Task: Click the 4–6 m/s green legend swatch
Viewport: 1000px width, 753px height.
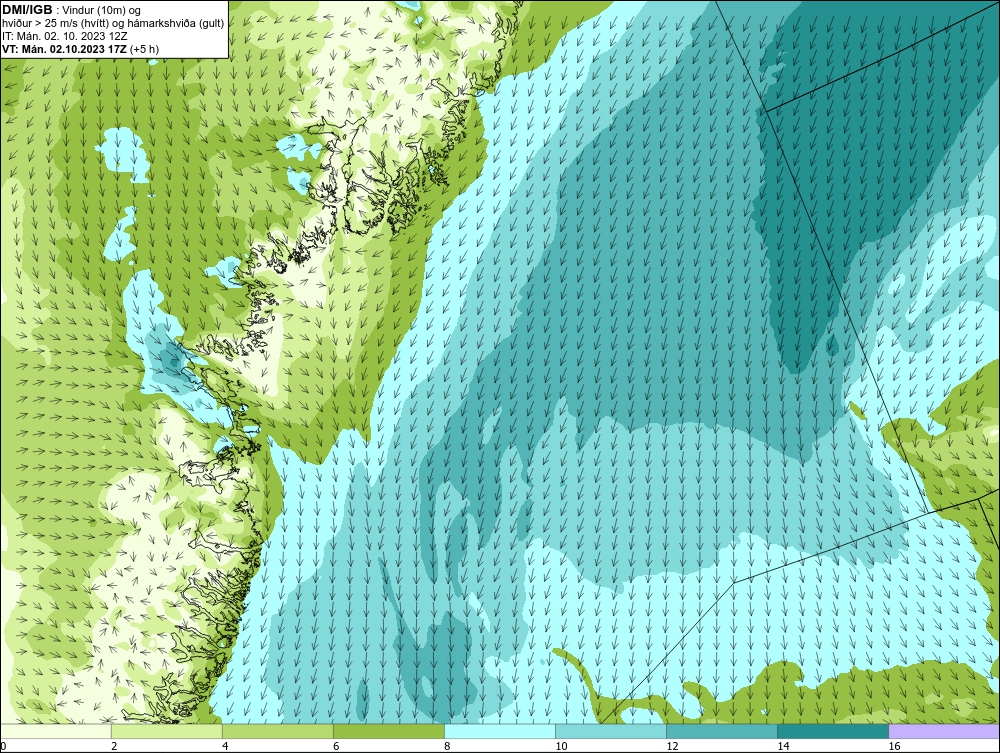Action: (x=277, y=731)
